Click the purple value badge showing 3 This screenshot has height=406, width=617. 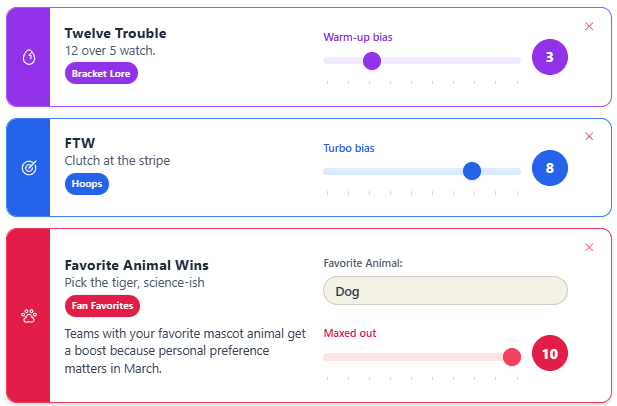549,57
